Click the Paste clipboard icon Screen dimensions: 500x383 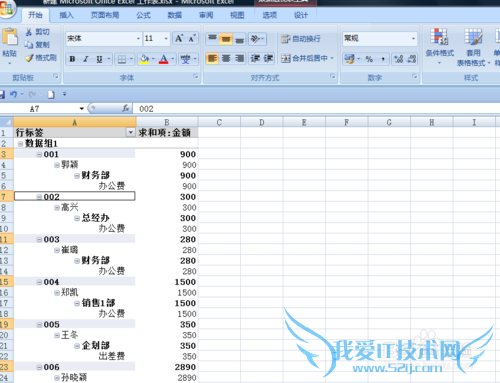click(x=10, y=37)
